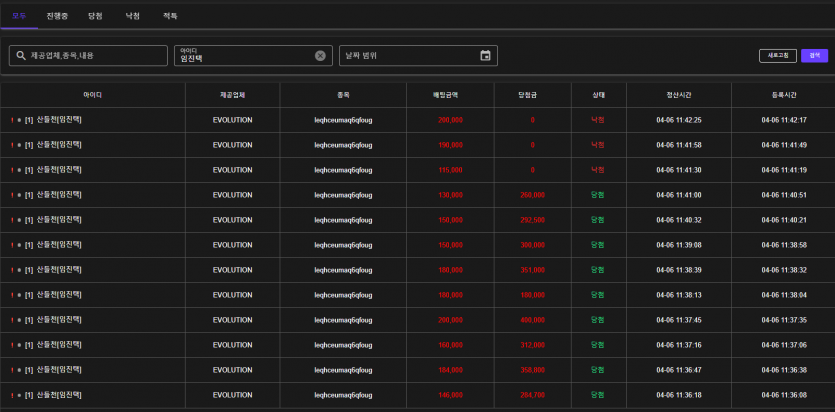Click the red exclamation icon in the 11:38:13 row
Viewport: 835px width, 412px height.
tap(12, 295)
